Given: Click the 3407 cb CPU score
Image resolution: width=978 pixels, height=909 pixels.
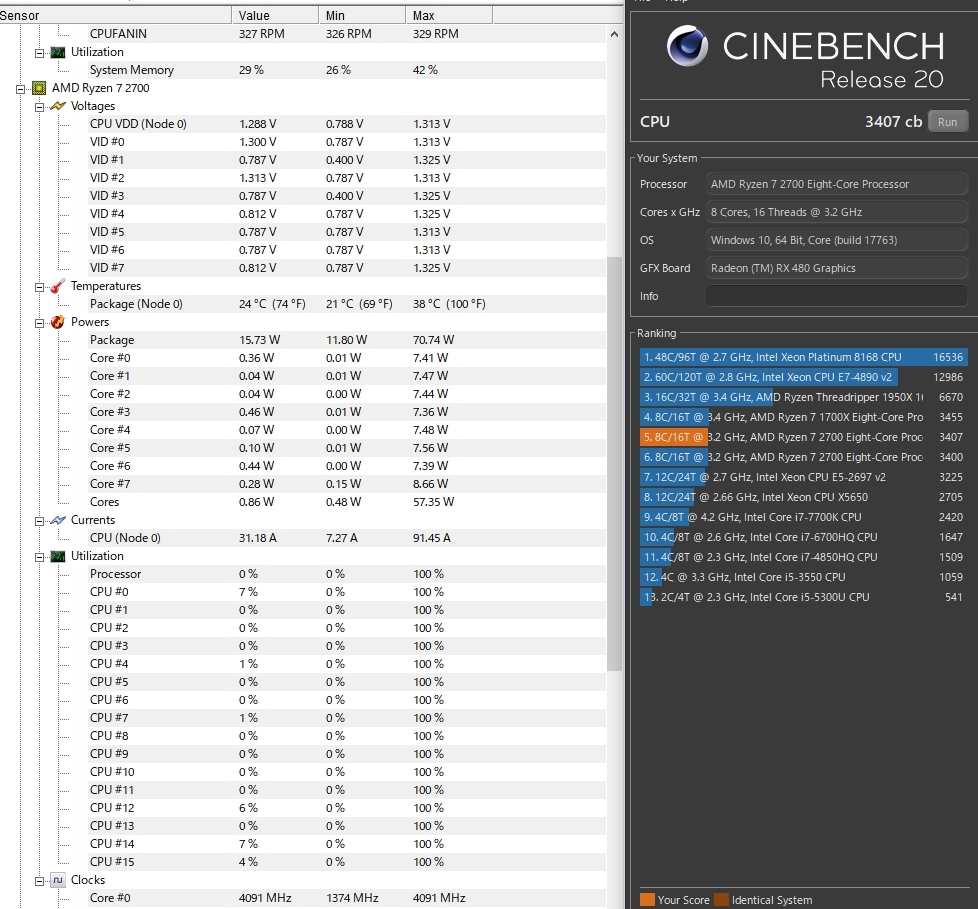Looking at the screenshot, I should pyautogui.click(x=893, y=122).
